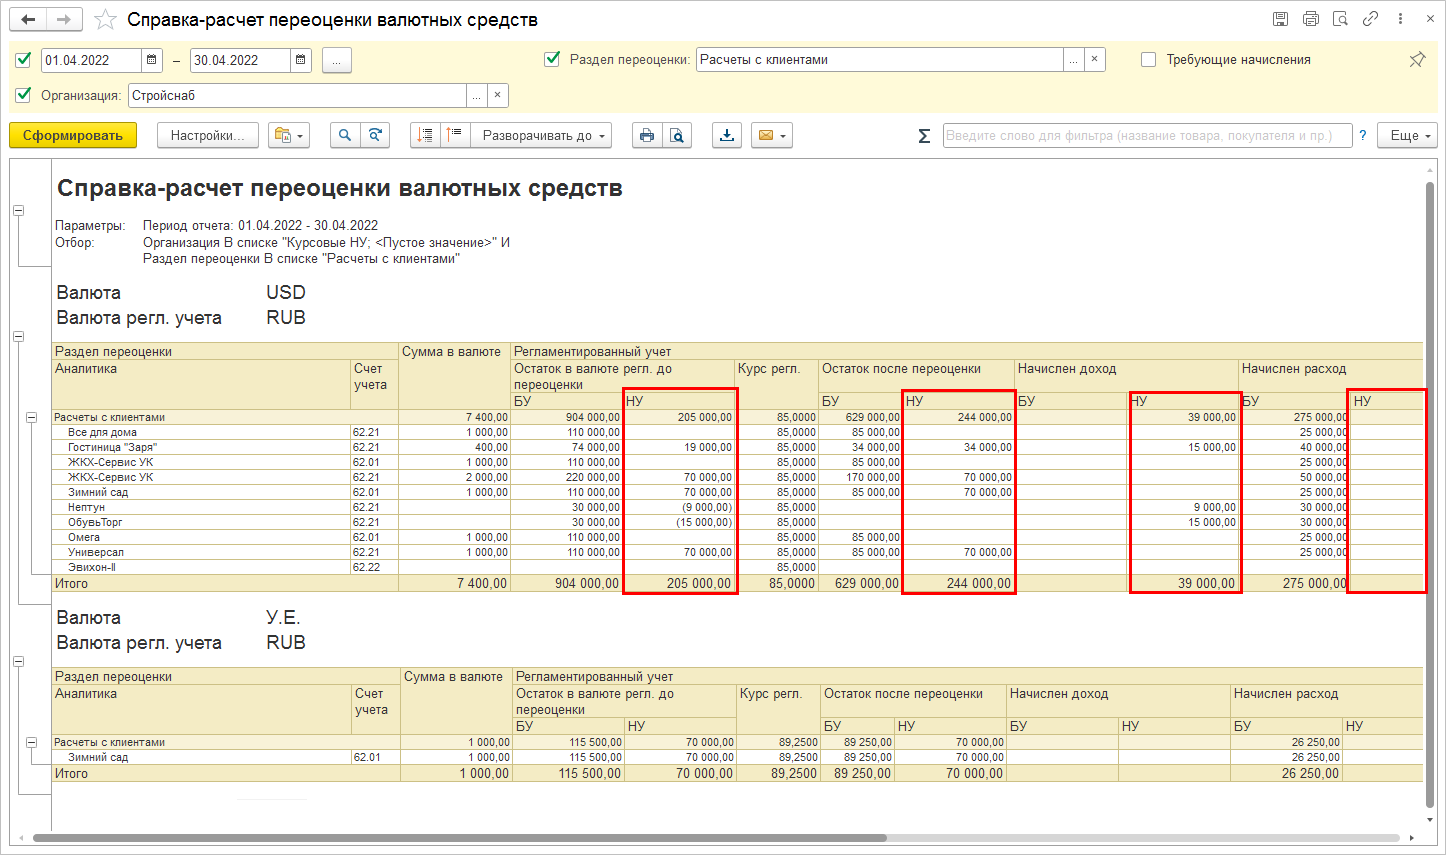Click the Настройки... button
Screen dimensions: 1449x857
[x=207, y=136]
